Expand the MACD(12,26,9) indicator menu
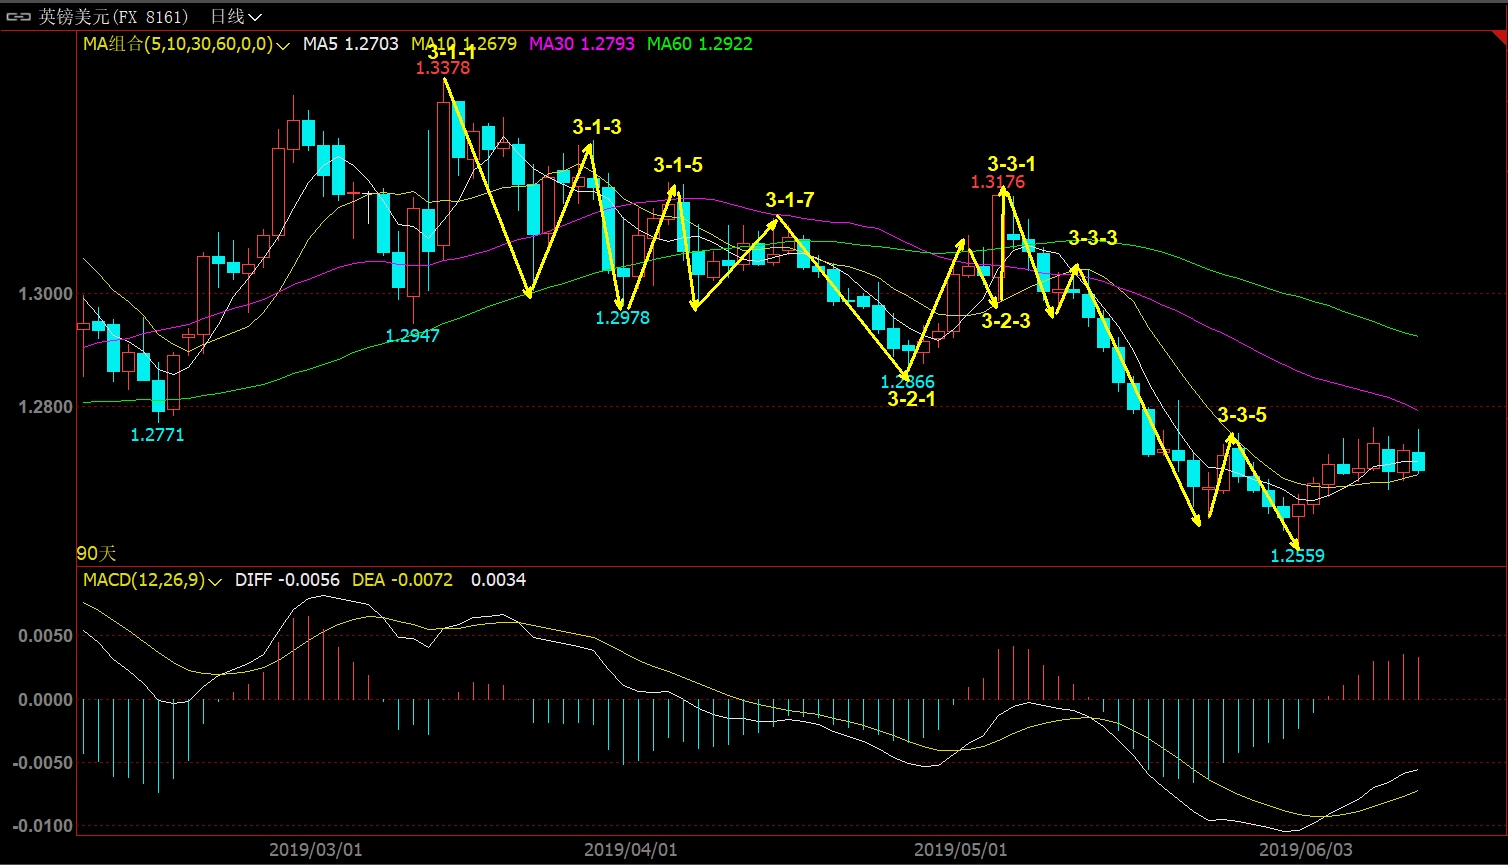The width and height of the screenshot is (1508, 865). coord(152,580)
